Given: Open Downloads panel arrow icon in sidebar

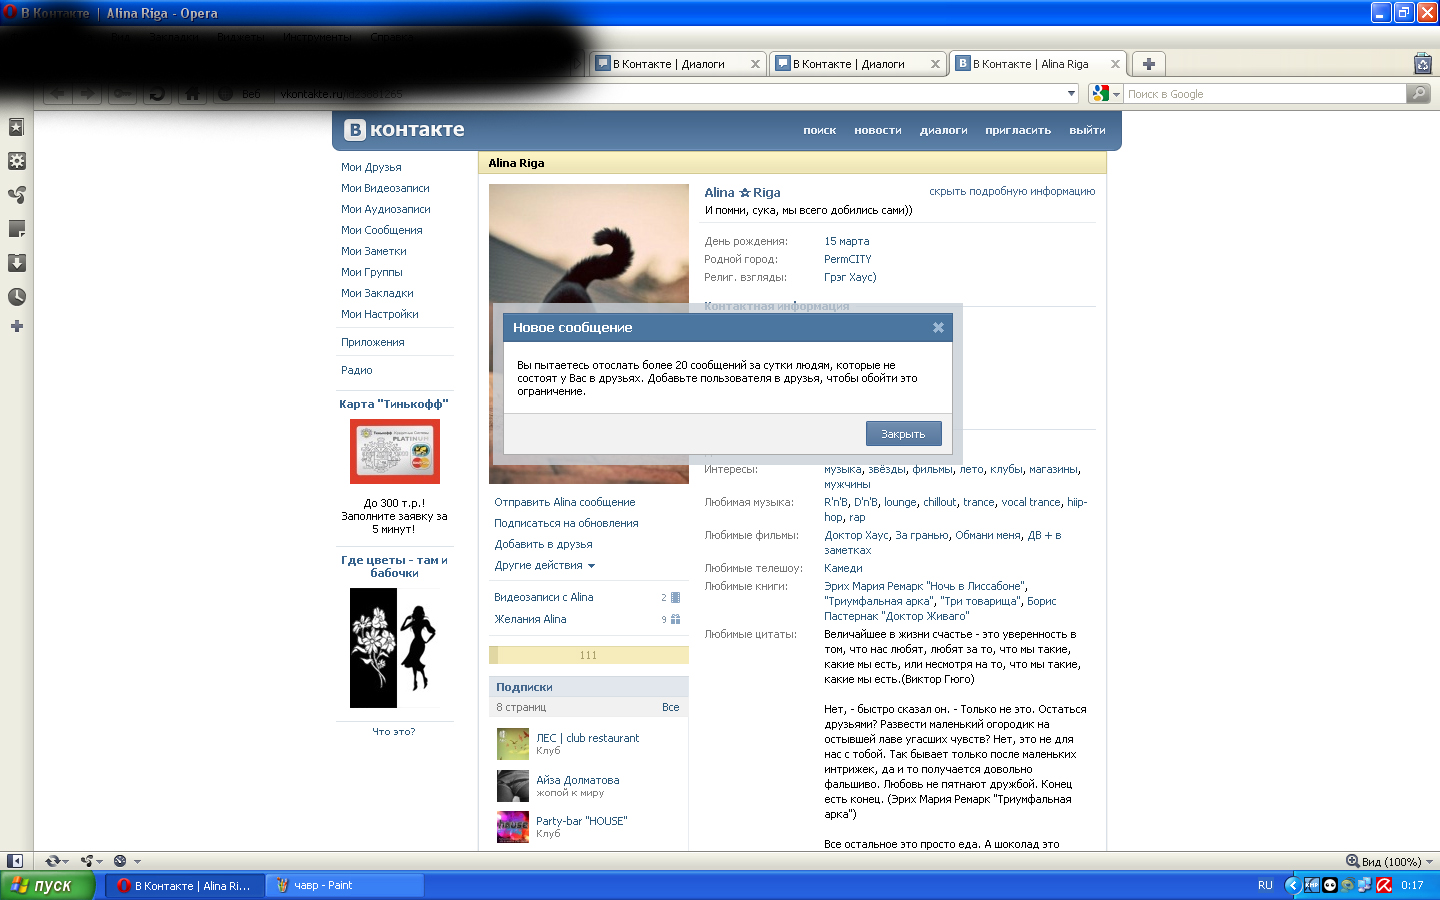Looking at the screenshot, I should point(16,263).
